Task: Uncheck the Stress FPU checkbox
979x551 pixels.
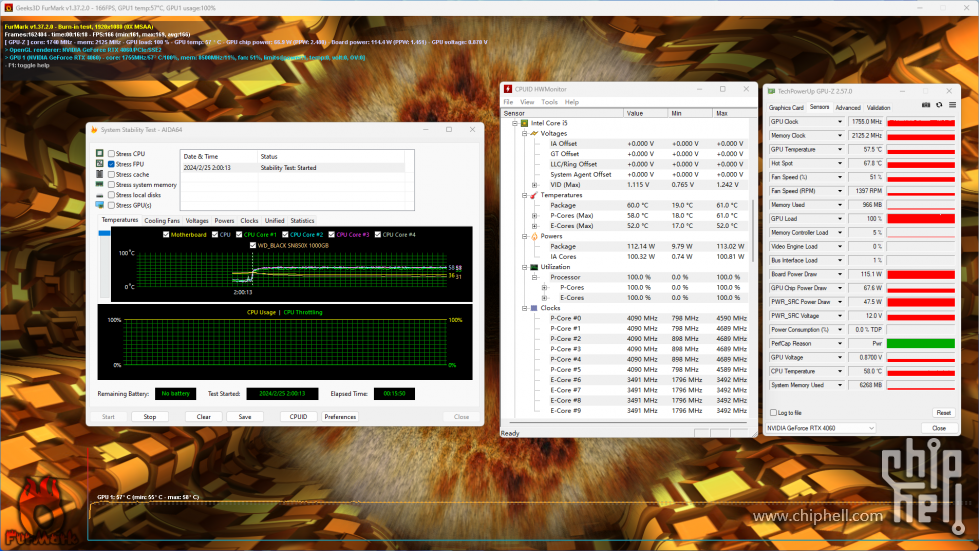Action: [111, 164]
